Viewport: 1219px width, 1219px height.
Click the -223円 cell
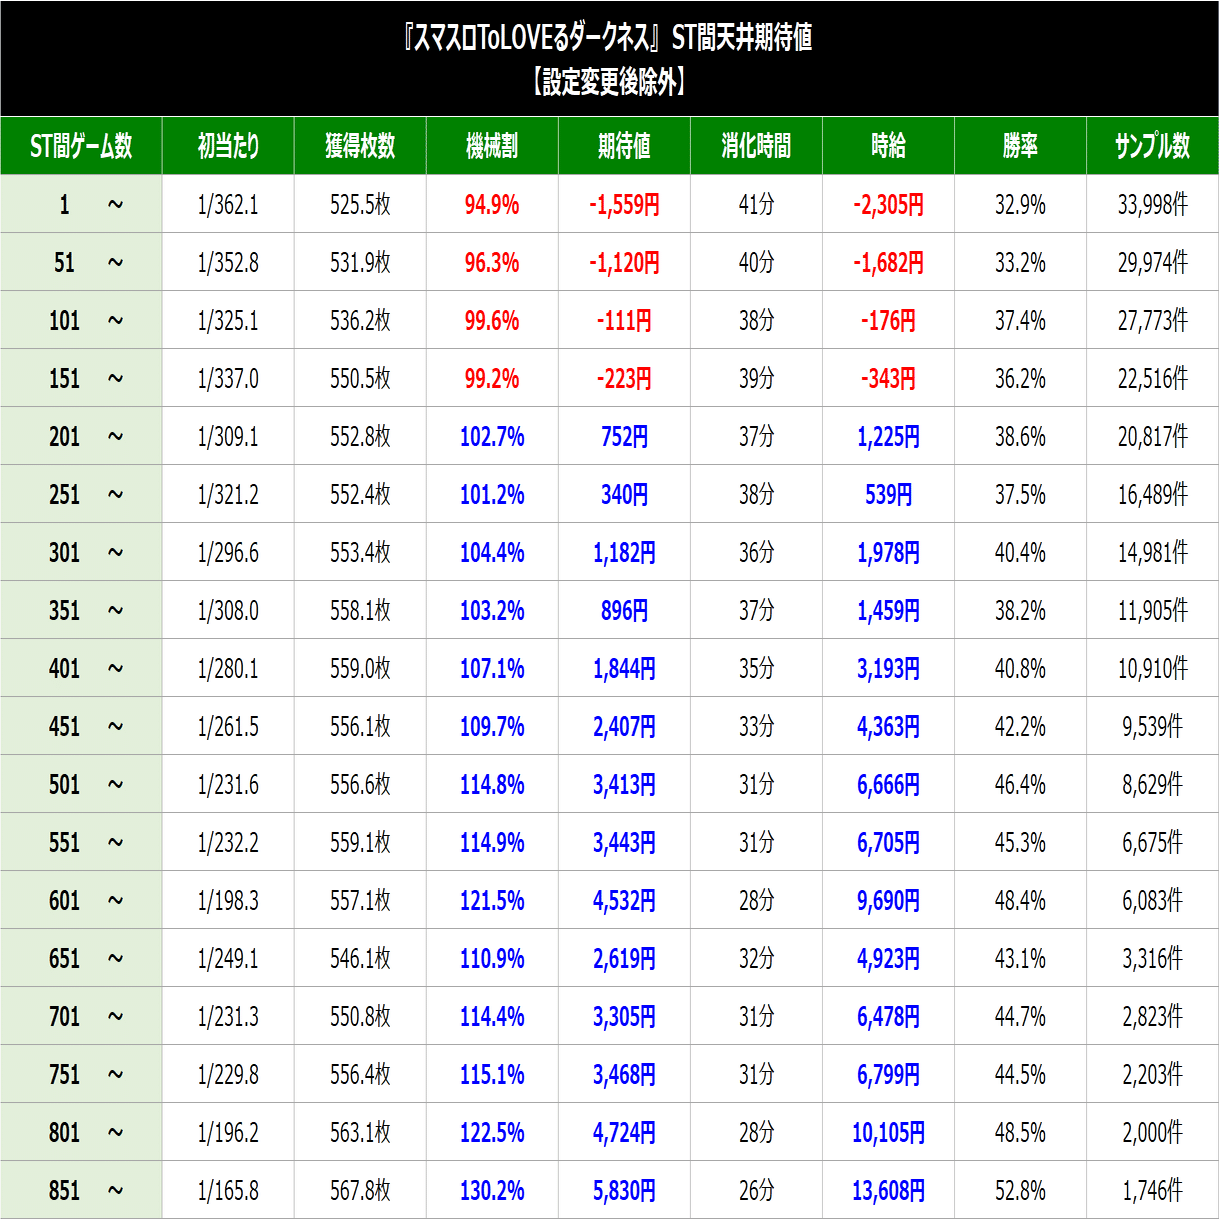(x=624, y=379)
